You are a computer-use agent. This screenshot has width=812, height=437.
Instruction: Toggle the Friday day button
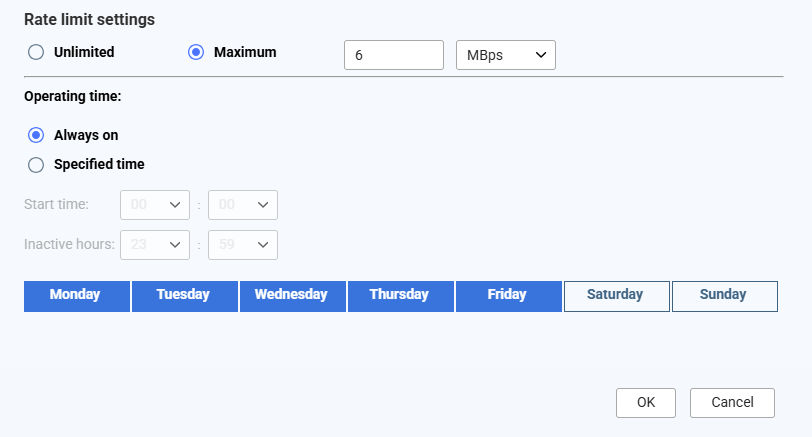tap(508, 295)
